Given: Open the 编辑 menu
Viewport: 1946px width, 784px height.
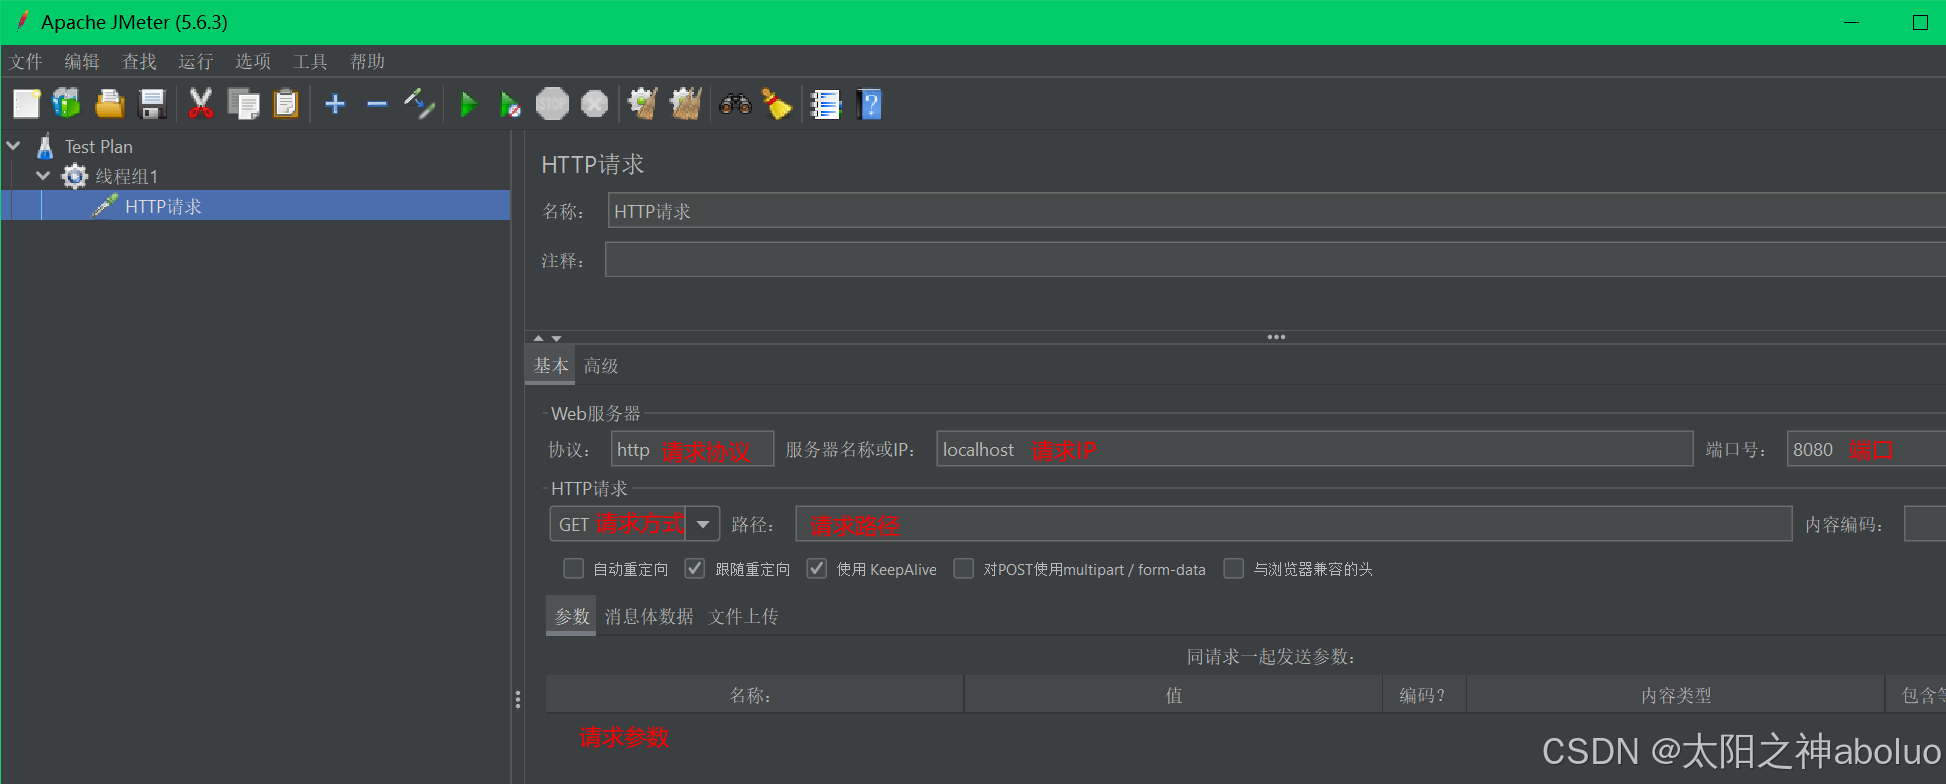Looking at the screenshot, I should (82, 61).
